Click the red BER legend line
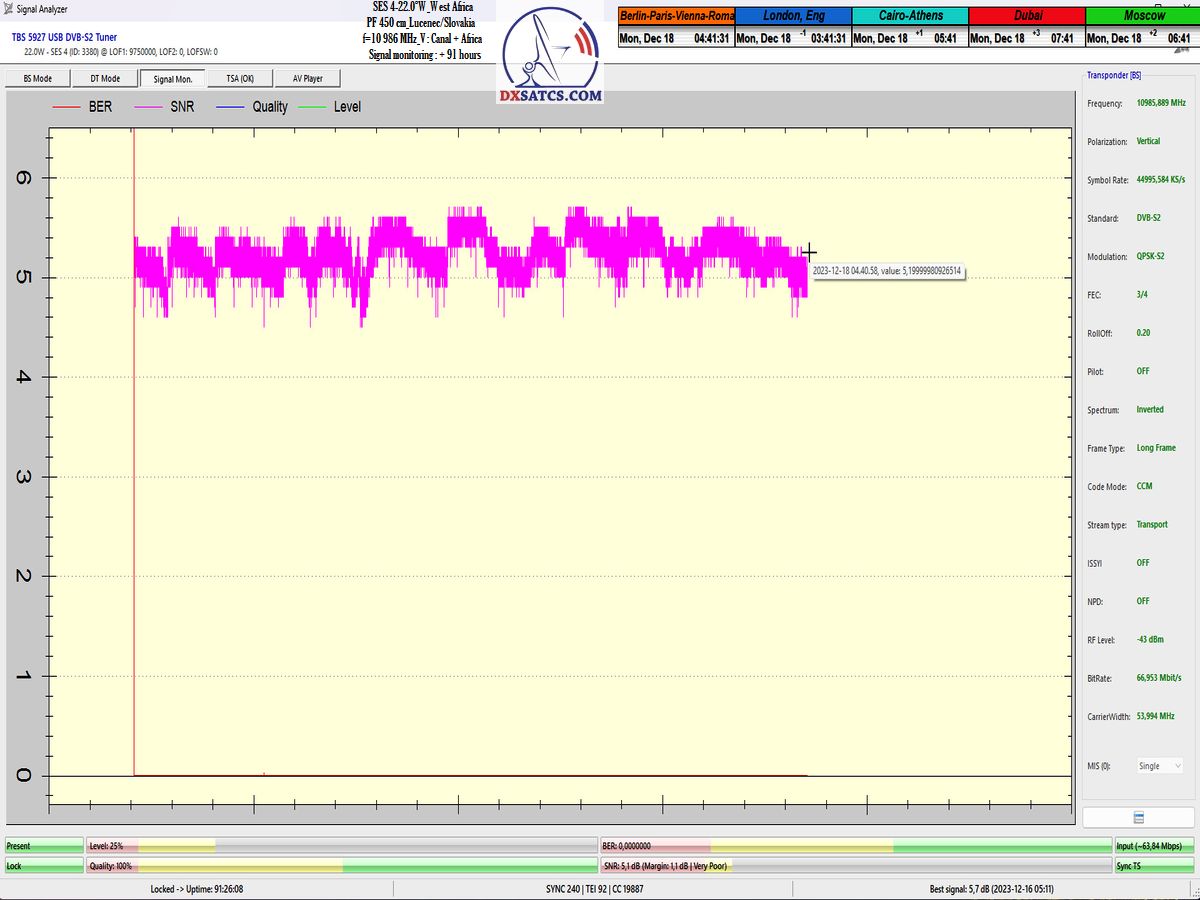The image size is (1200, 900). [65, 107]
